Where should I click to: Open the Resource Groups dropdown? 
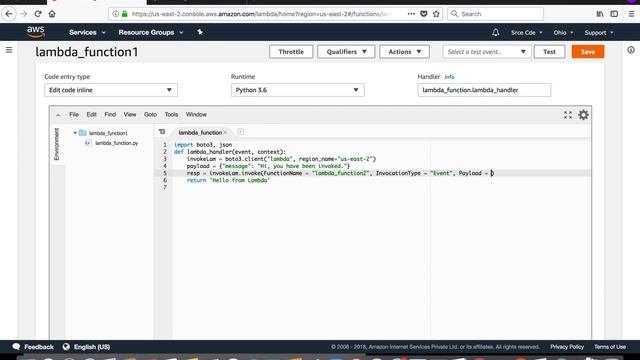coord(151,32)
